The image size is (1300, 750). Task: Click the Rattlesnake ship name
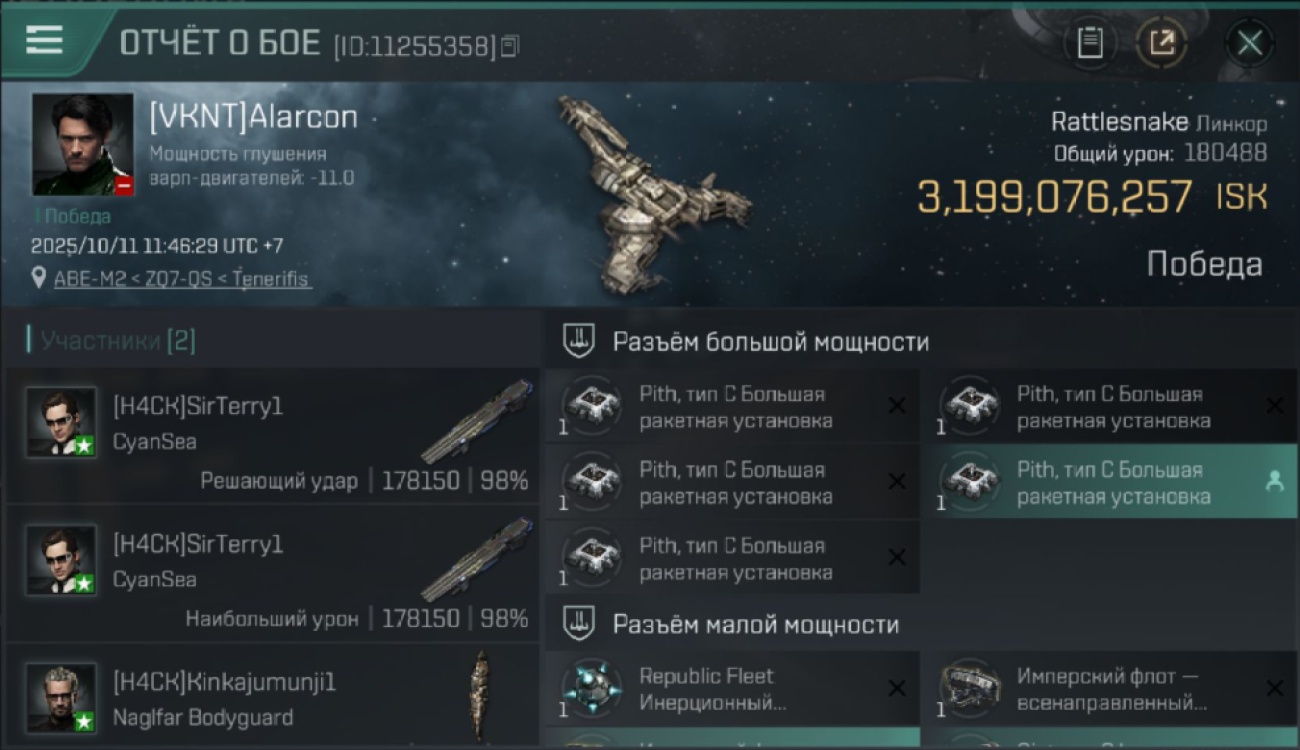[1120, 122]
